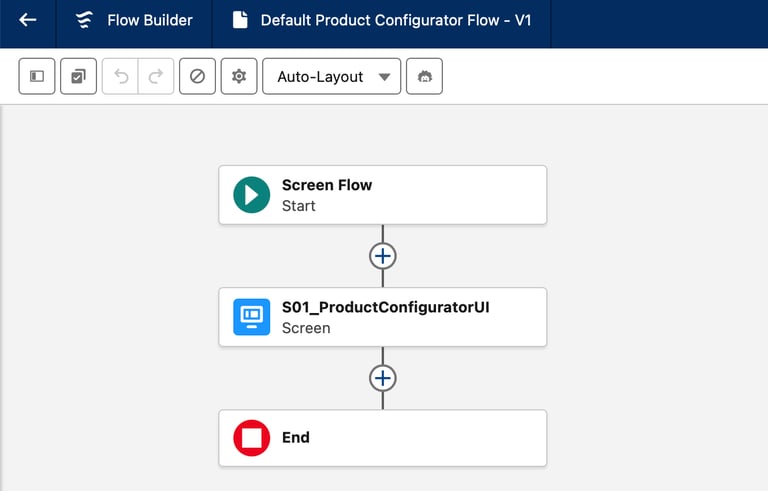Click the blue Screen element icon

tap(252, 317)
